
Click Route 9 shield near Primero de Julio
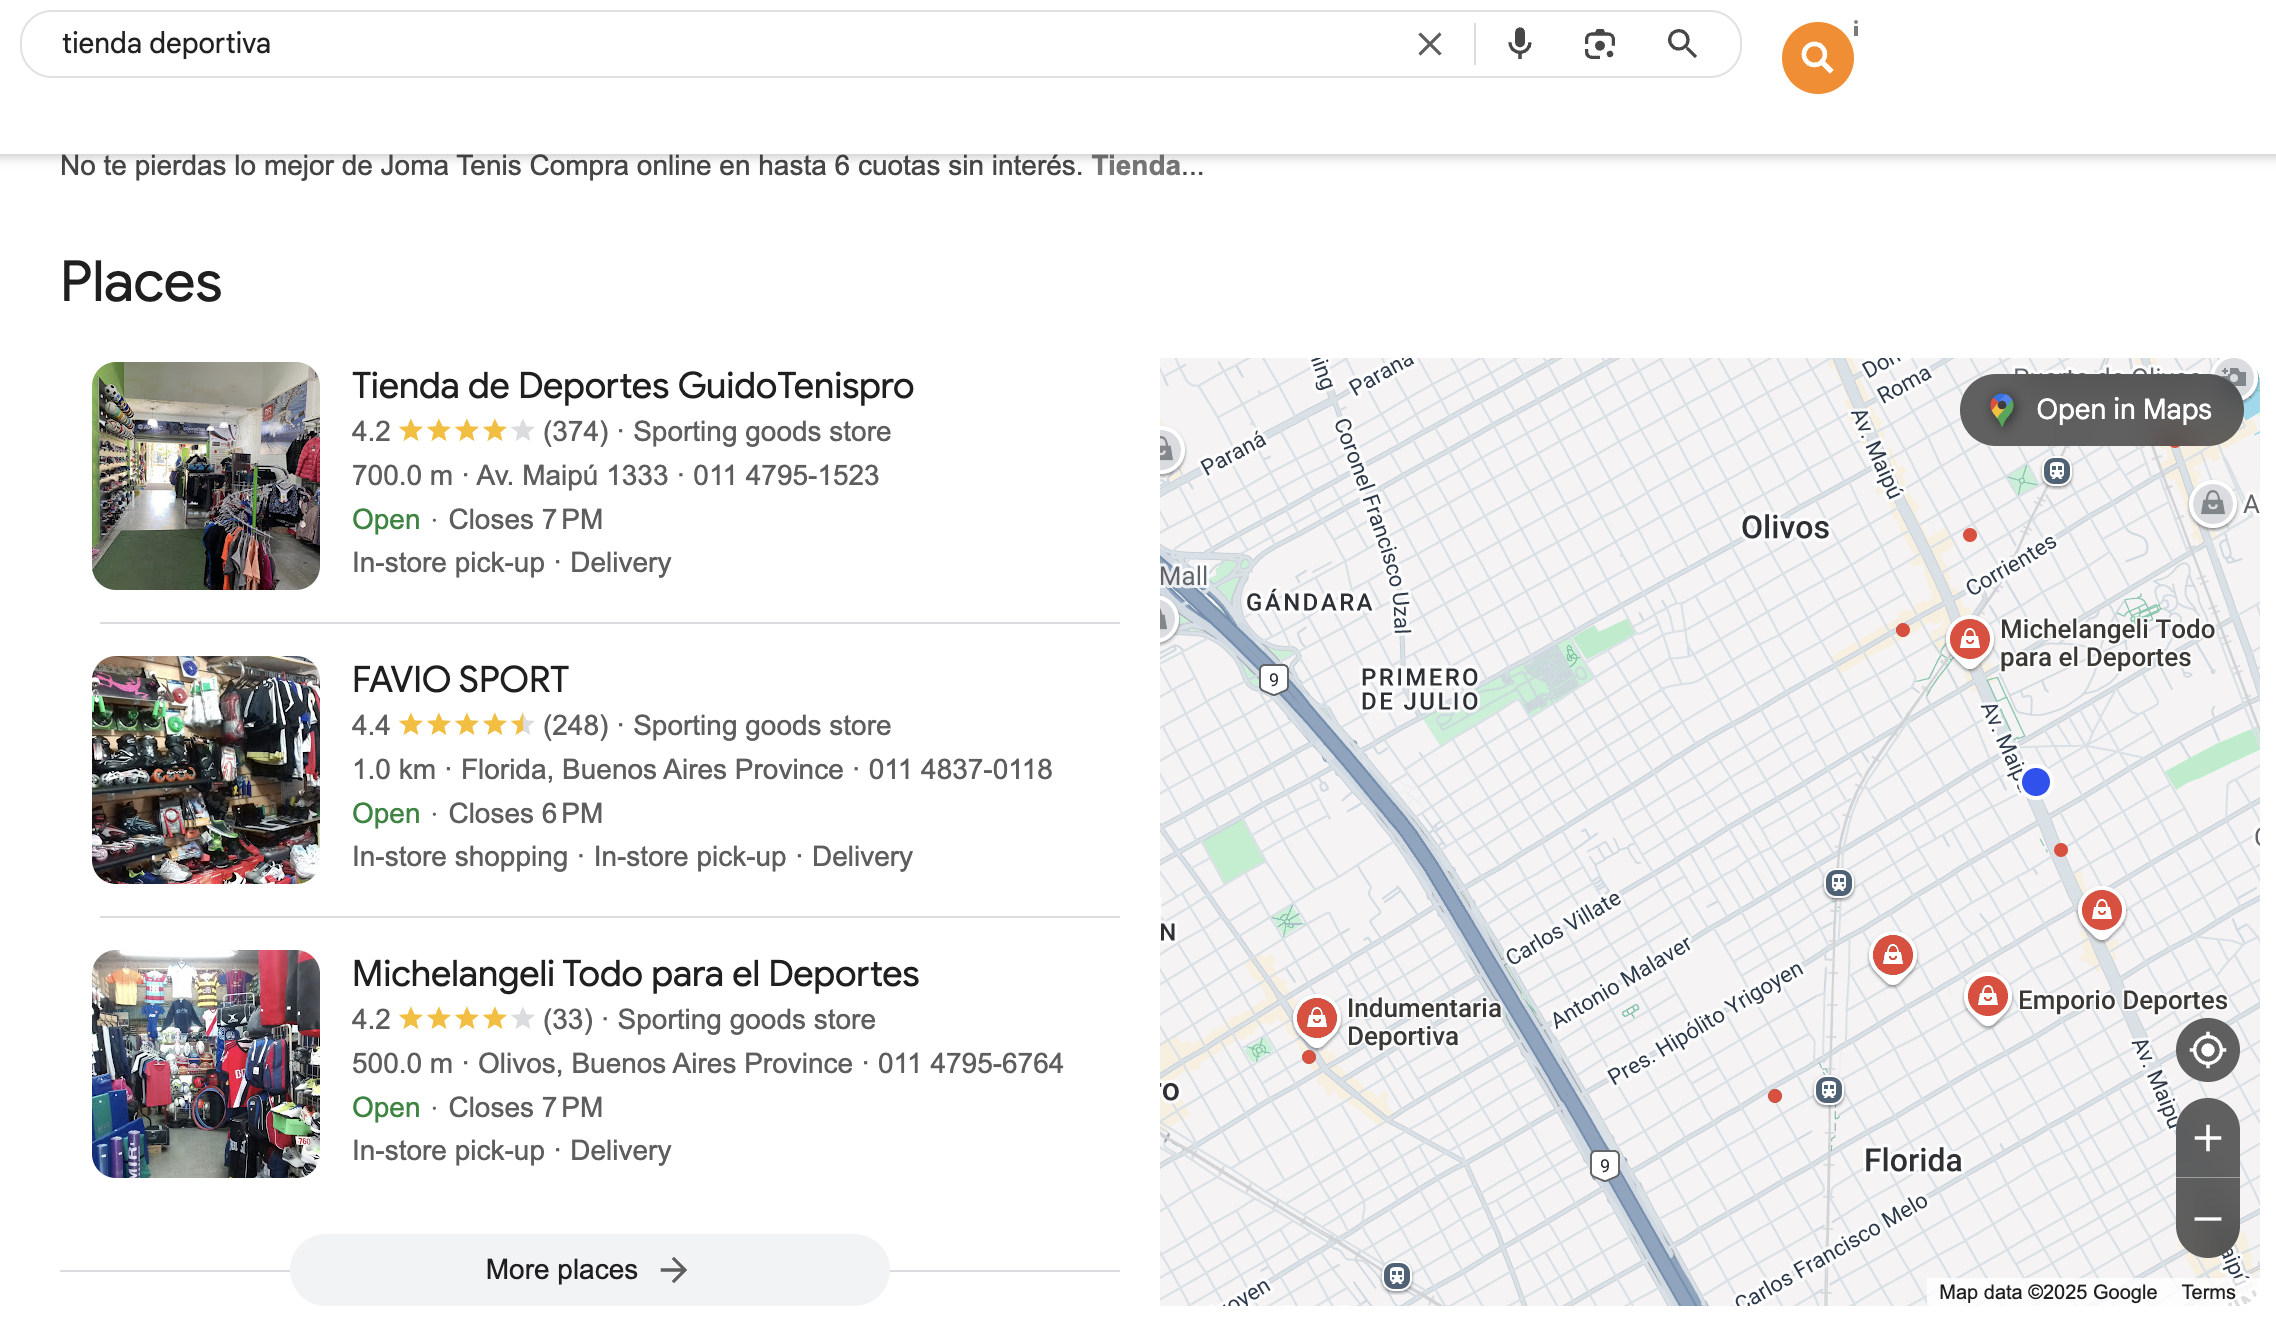pos(1273,680)
